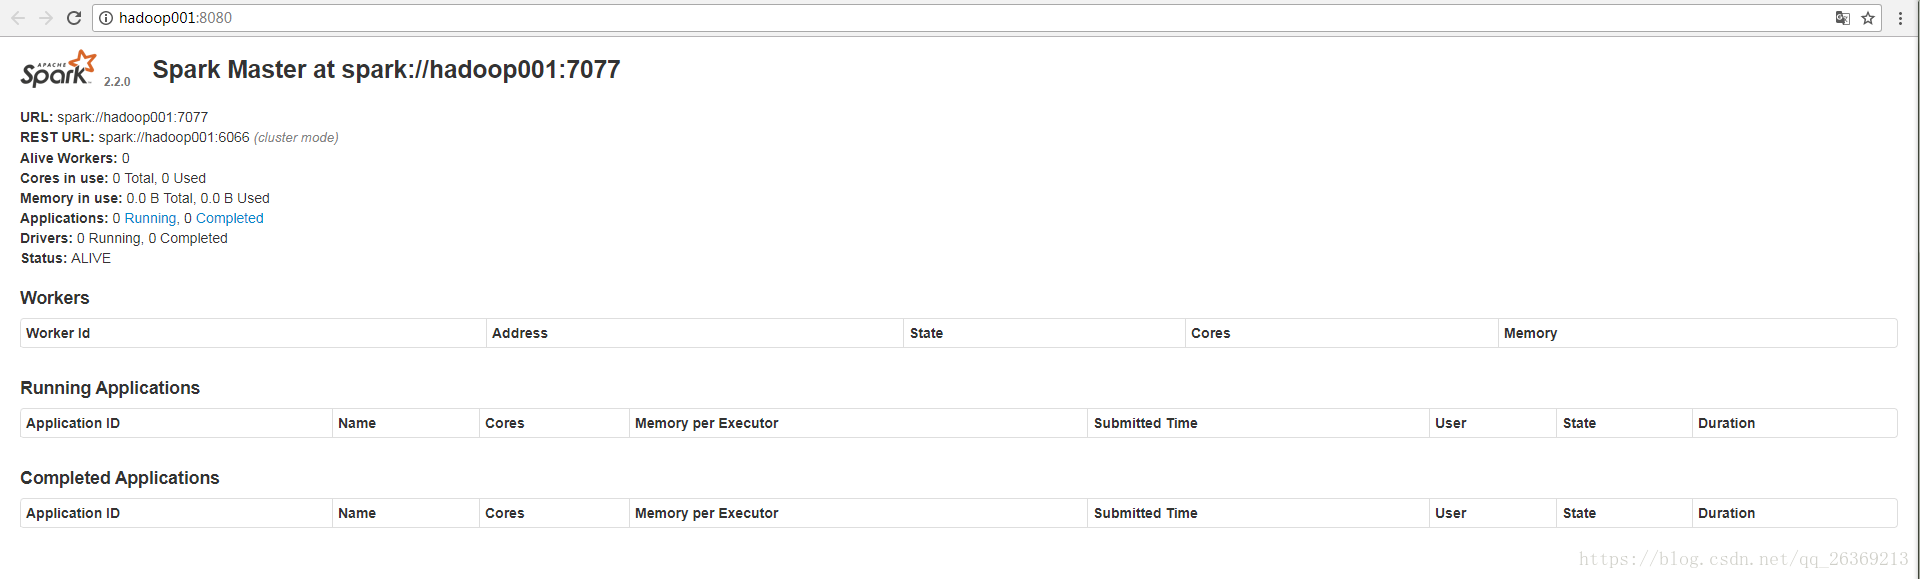Click the browser back arrow
The width and height of the screenshot is (1920, 579).
(x=18, y=18)
